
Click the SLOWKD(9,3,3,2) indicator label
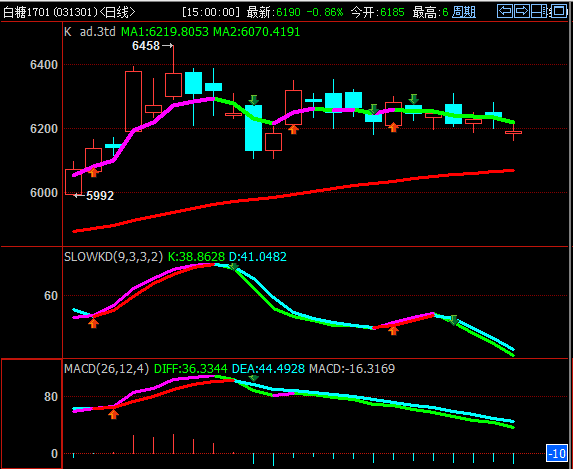tap(113, 257)
